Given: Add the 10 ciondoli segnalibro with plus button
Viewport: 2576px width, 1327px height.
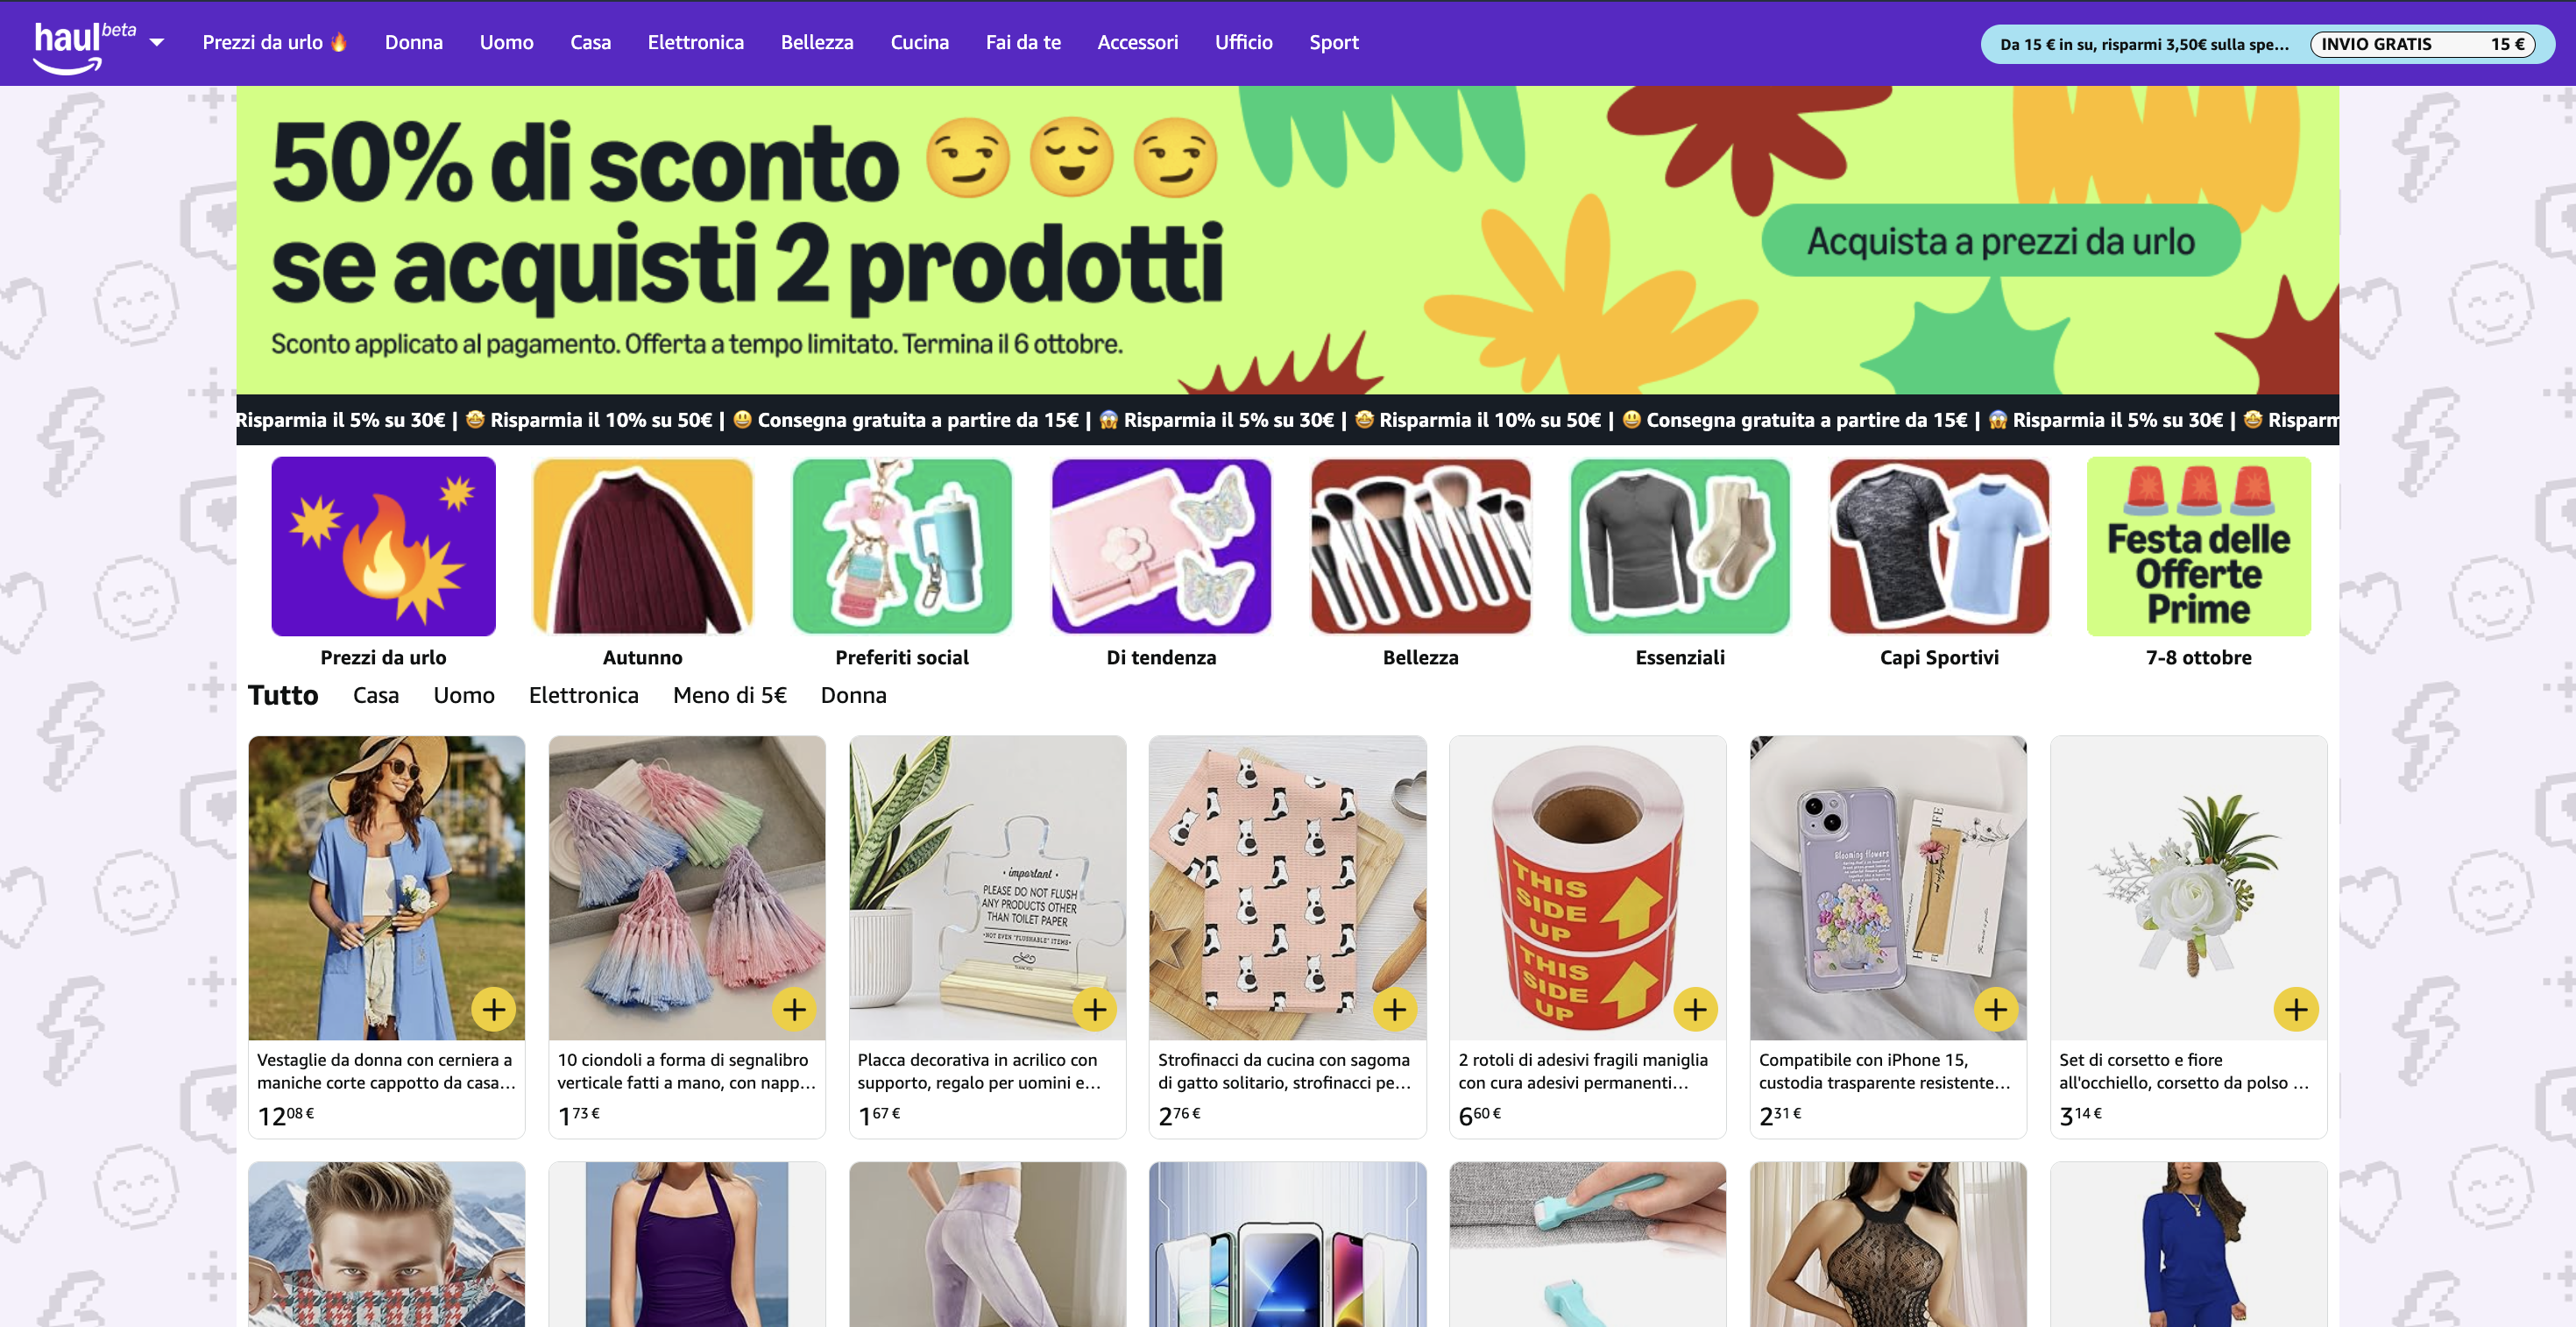Looking at the screenshot, I should (794, 1010).
